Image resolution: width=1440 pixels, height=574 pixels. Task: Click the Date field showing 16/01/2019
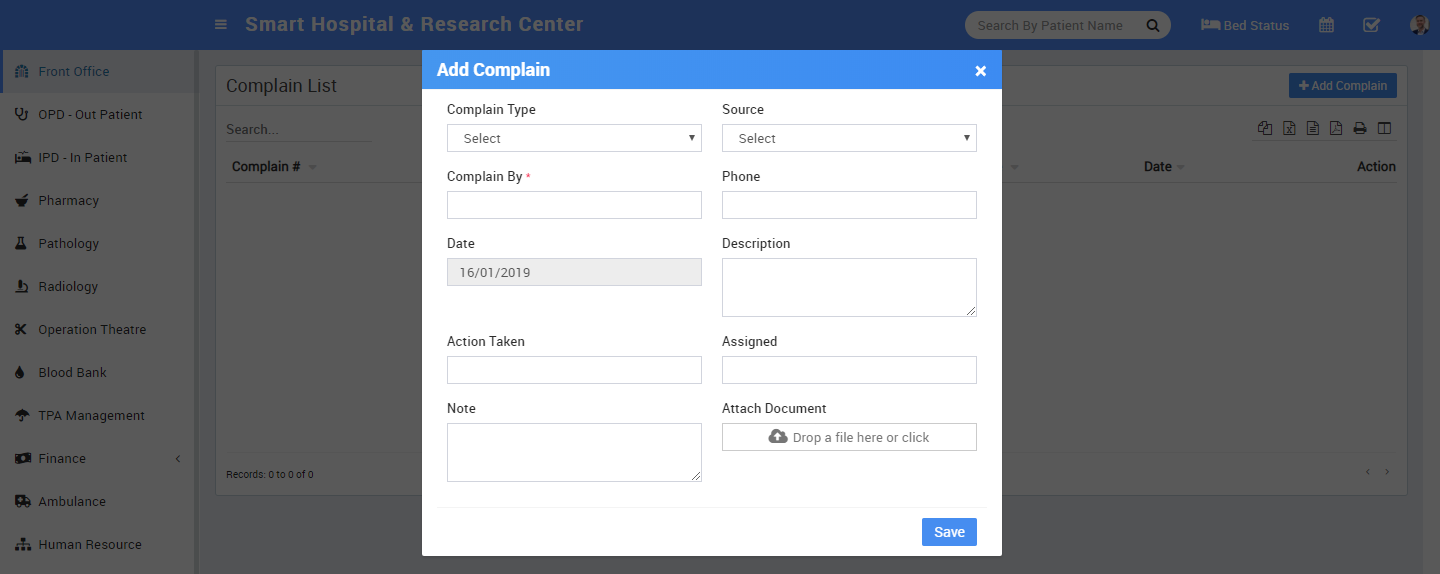[574, 272]
